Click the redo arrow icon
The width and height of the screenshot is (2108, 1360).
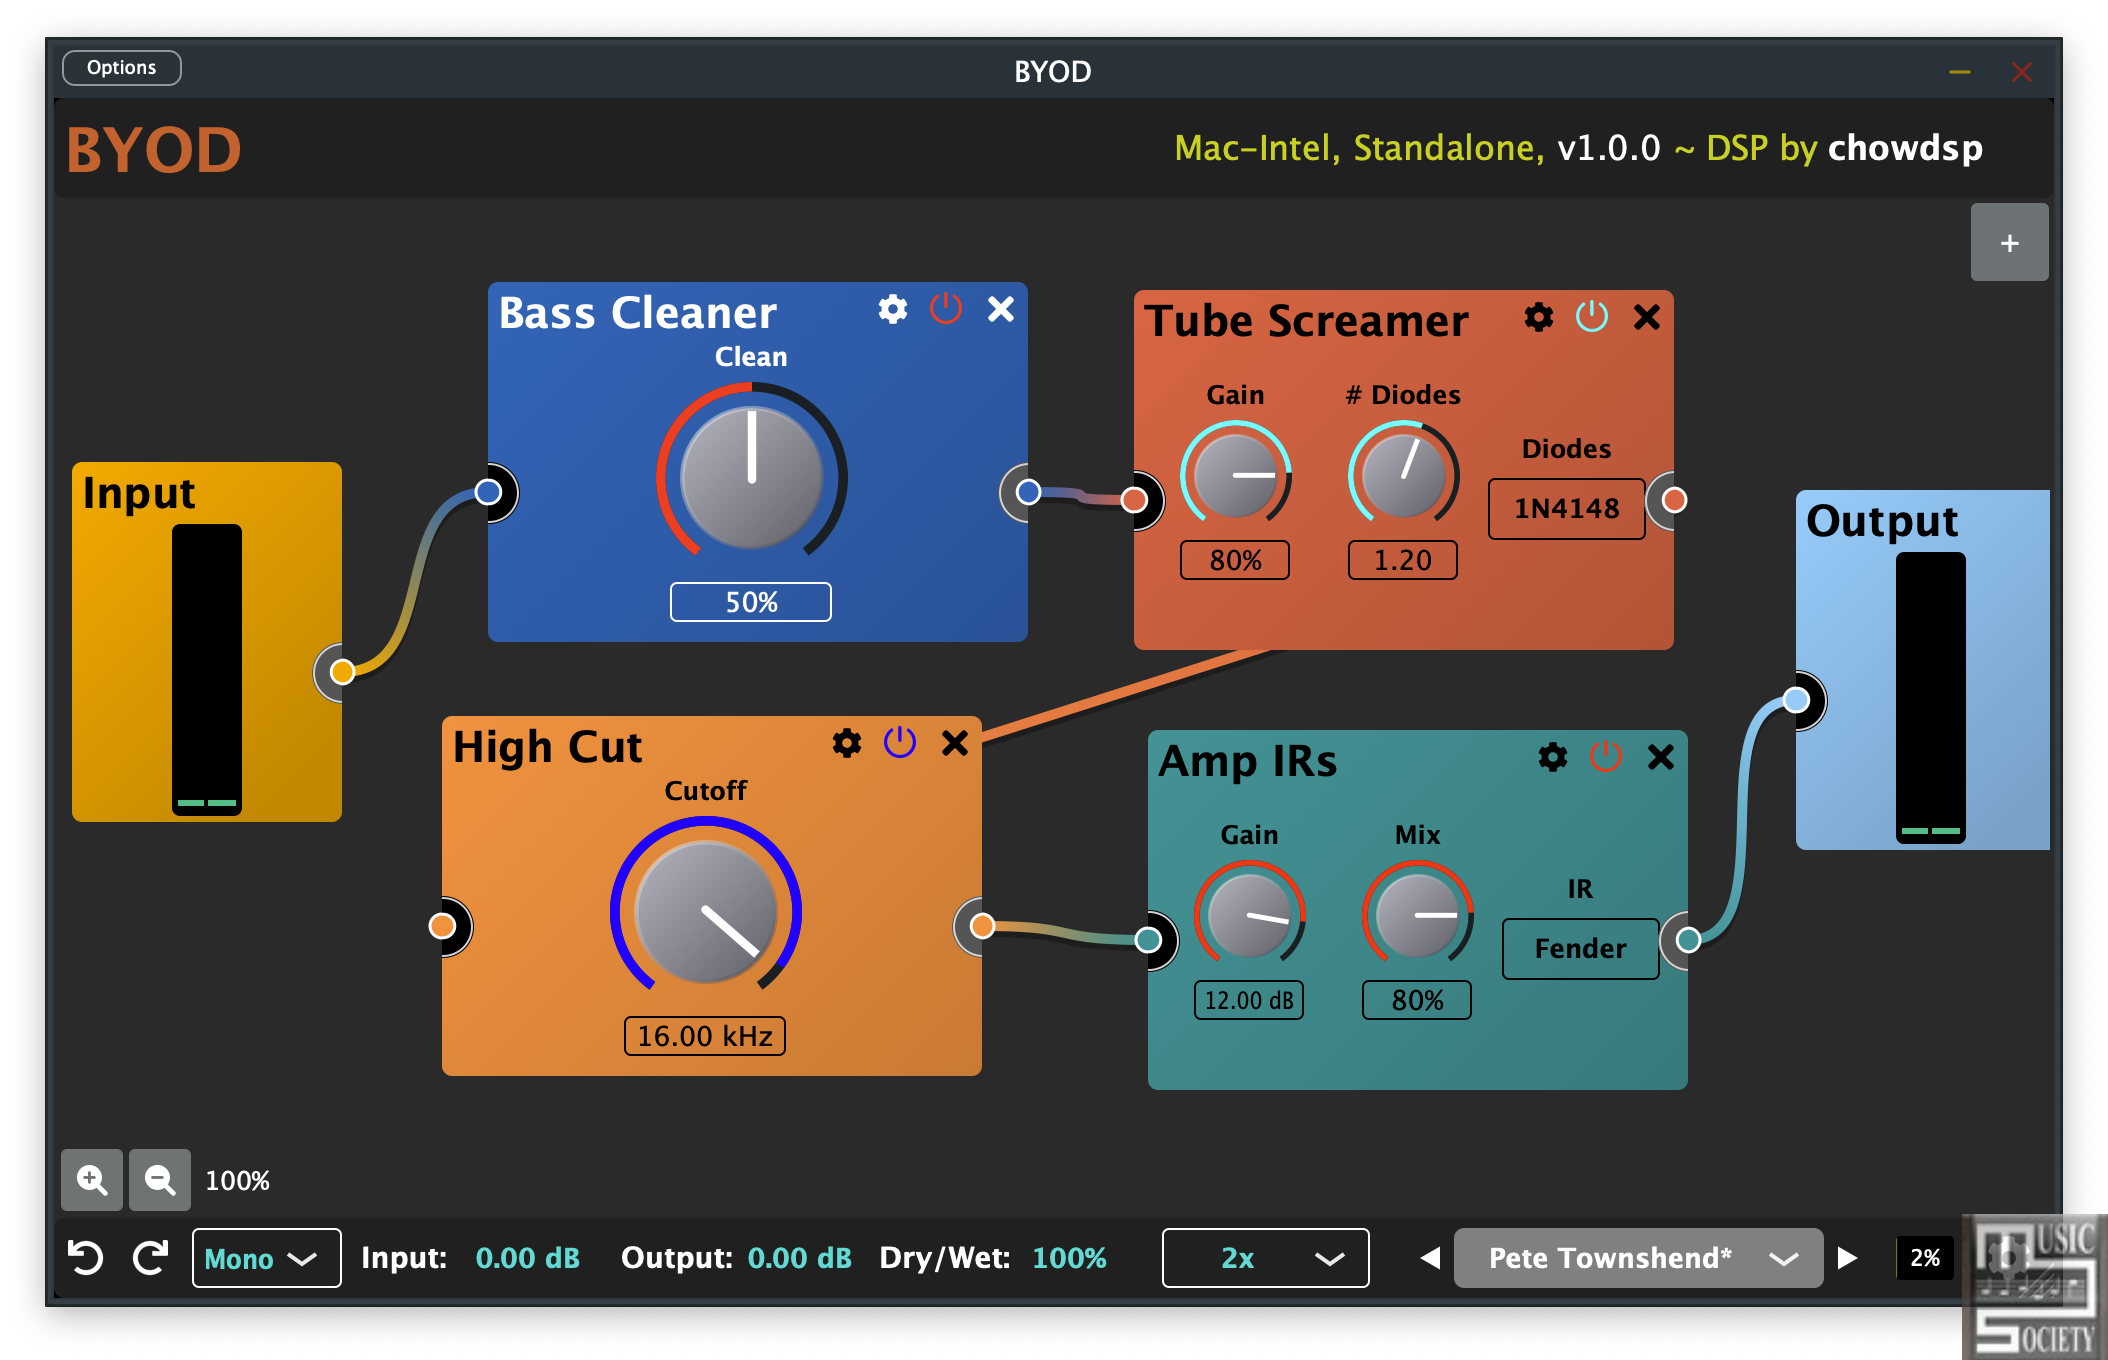150,1258
